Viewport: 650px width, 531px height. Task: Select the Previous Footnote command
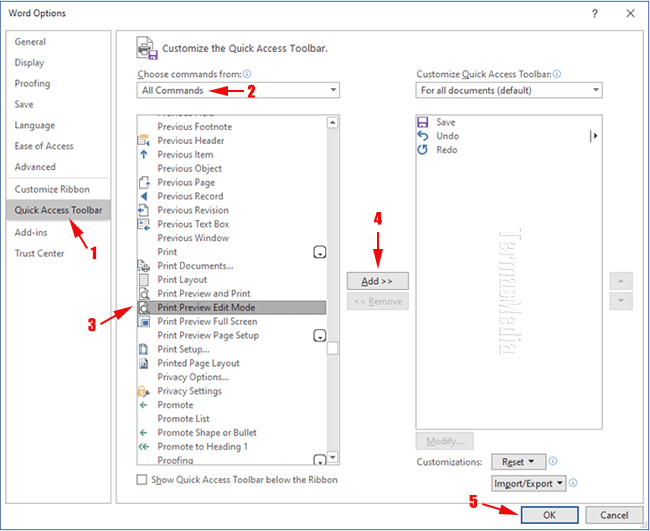232,127
